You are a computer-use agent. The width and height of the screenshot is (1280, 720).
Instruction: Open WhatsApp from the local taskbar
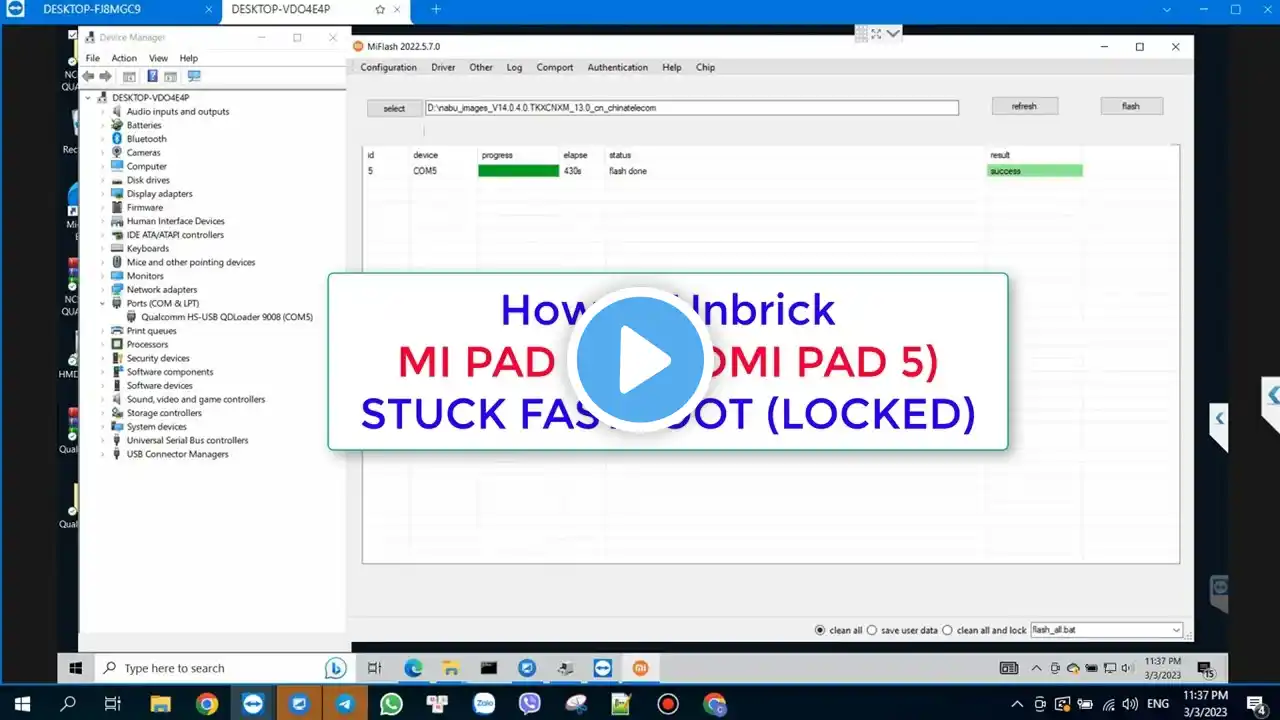tap(391, 704)
